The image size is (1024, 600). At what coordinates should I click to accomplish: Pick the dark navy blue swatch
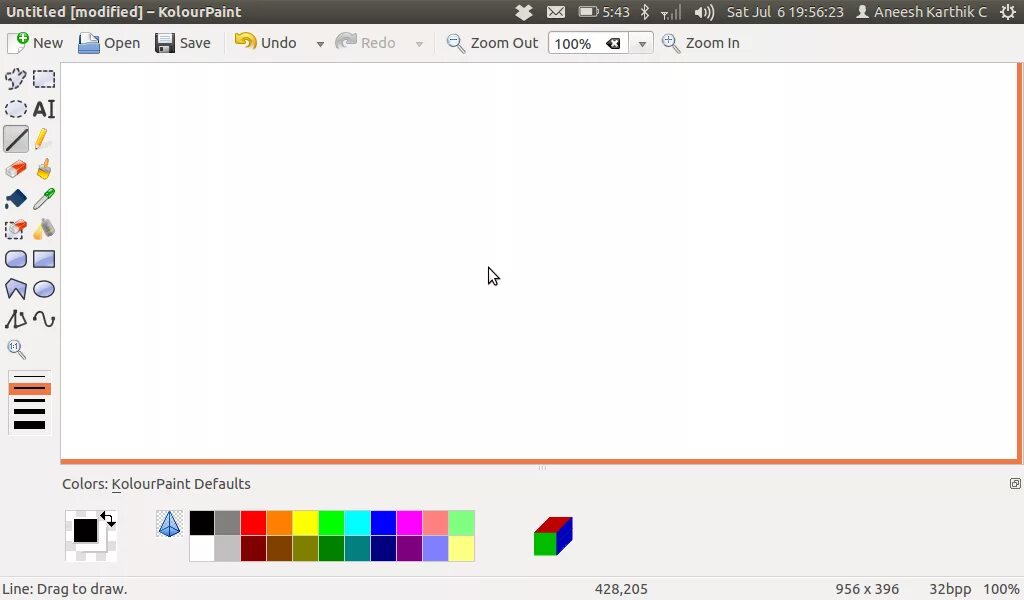[383, 548]
